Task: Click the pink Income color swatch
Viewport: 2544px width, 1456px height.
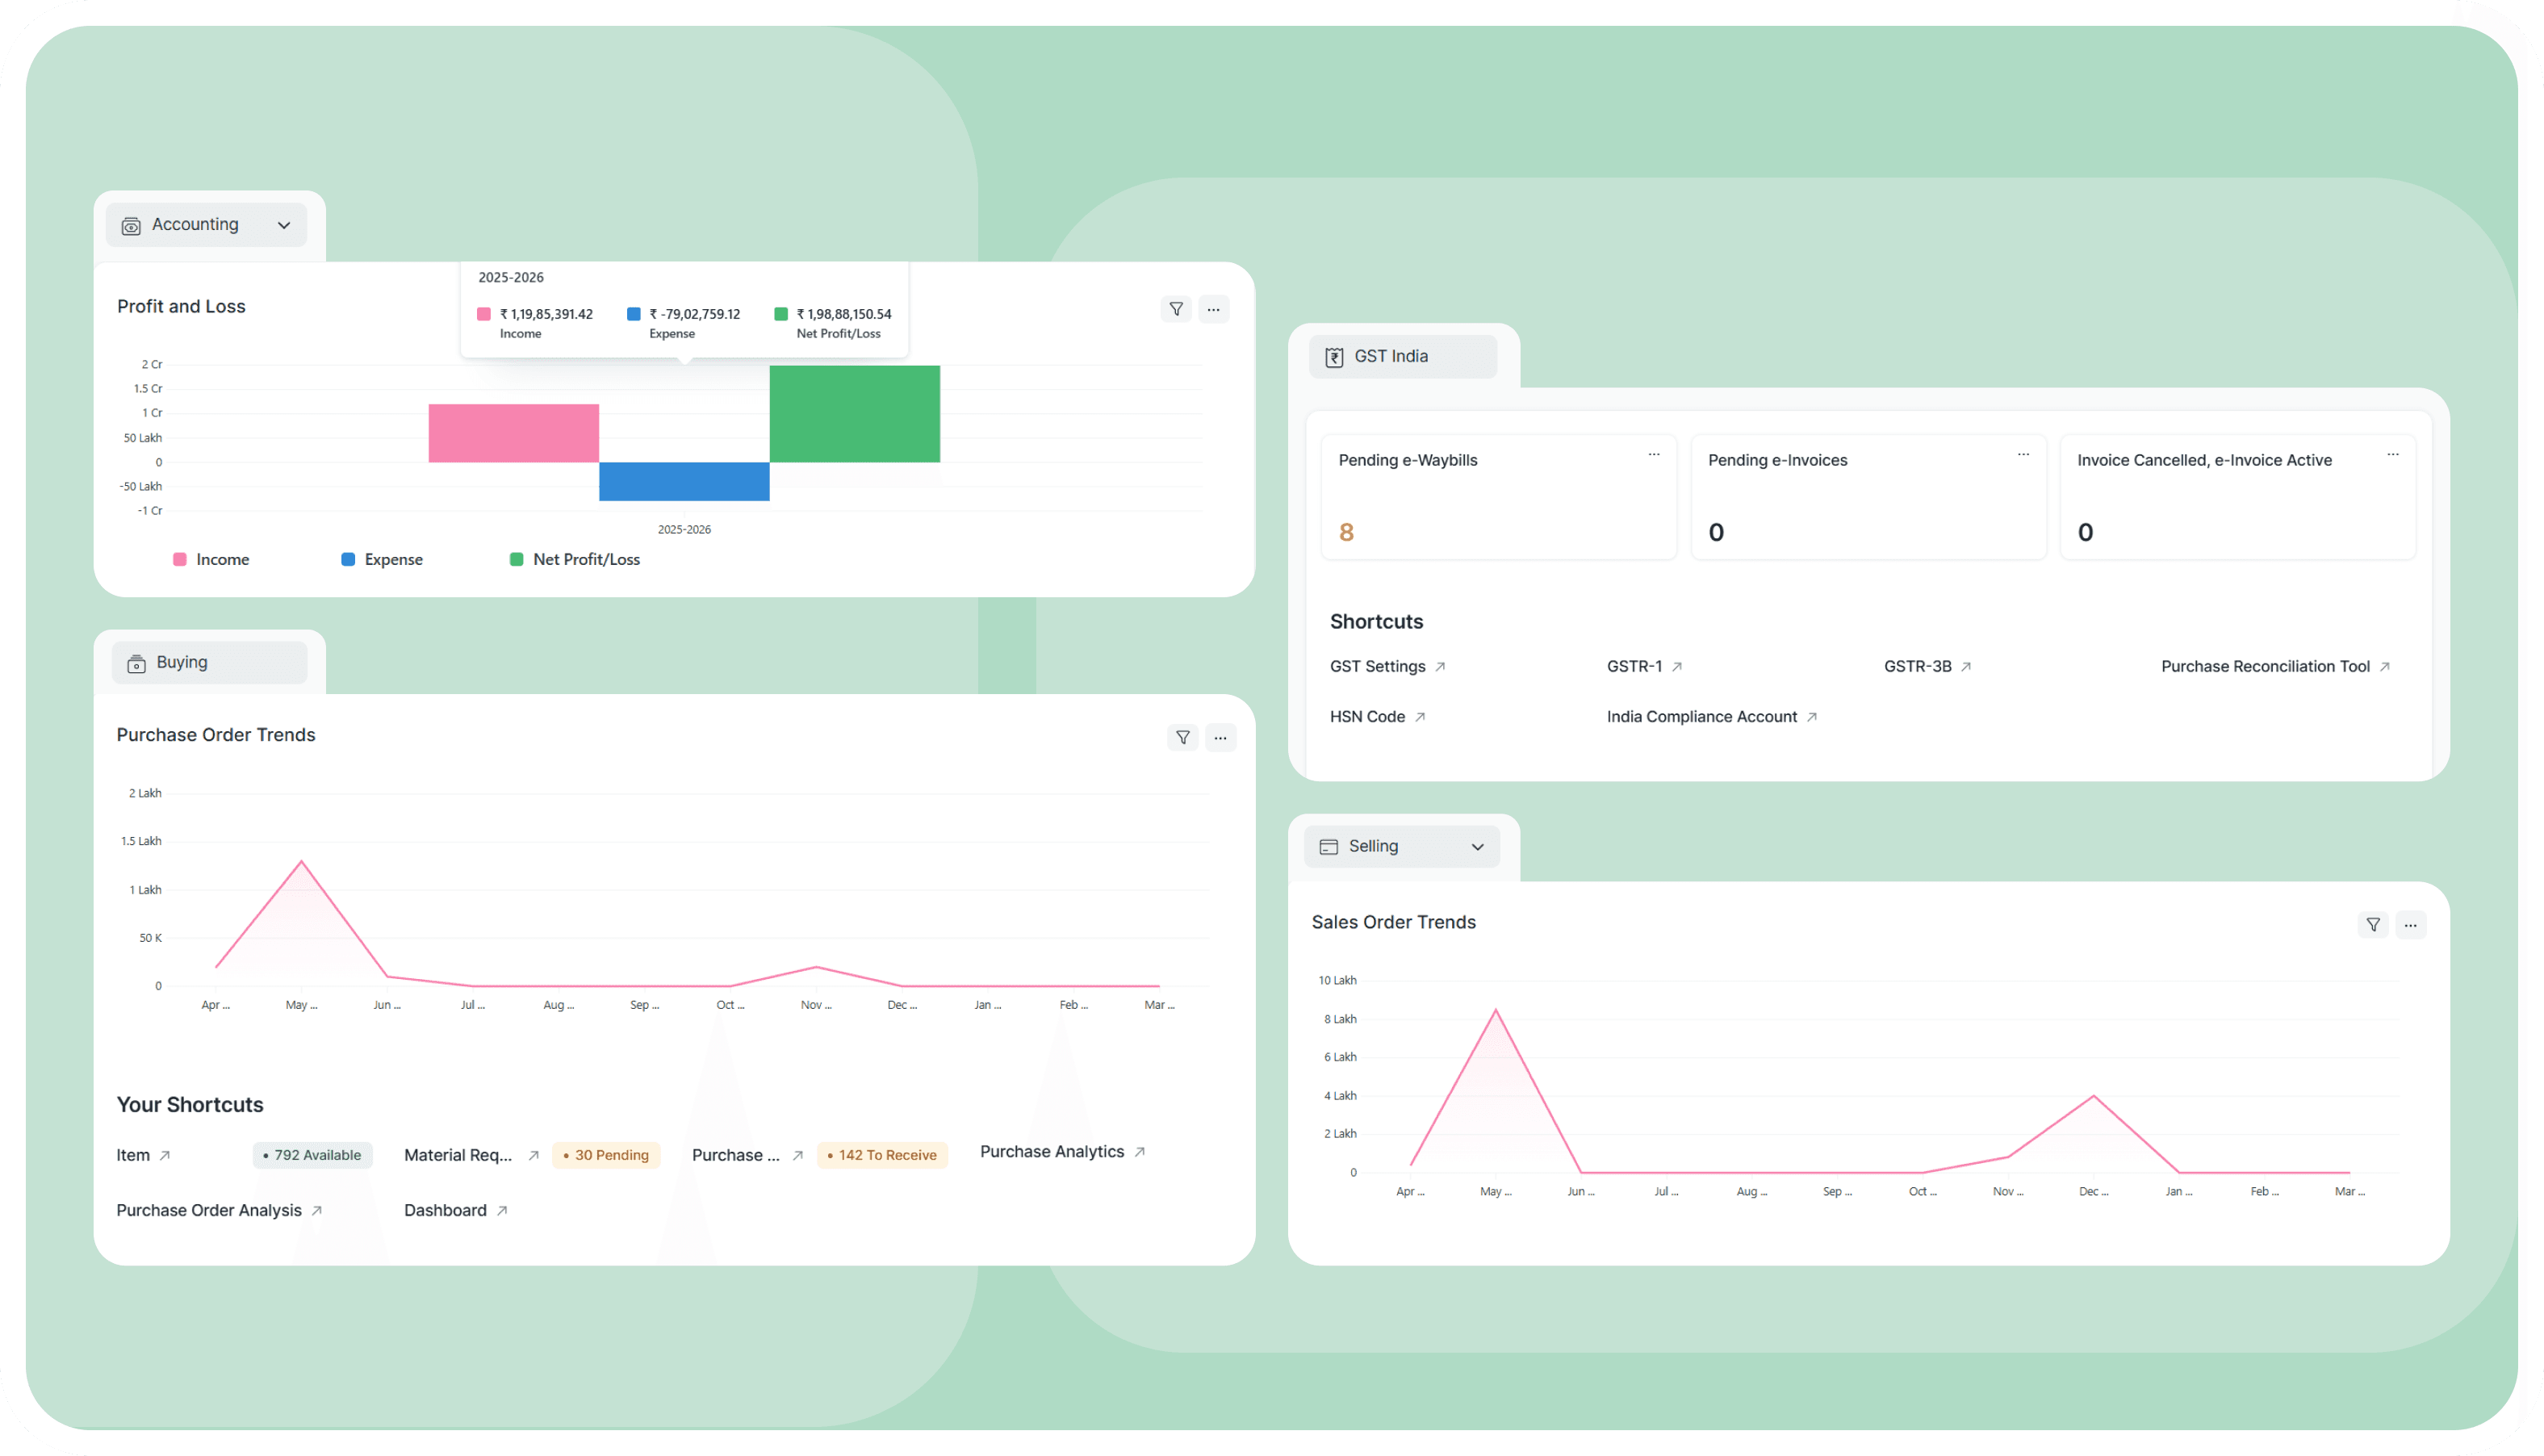Action: [x=178, y=559]
